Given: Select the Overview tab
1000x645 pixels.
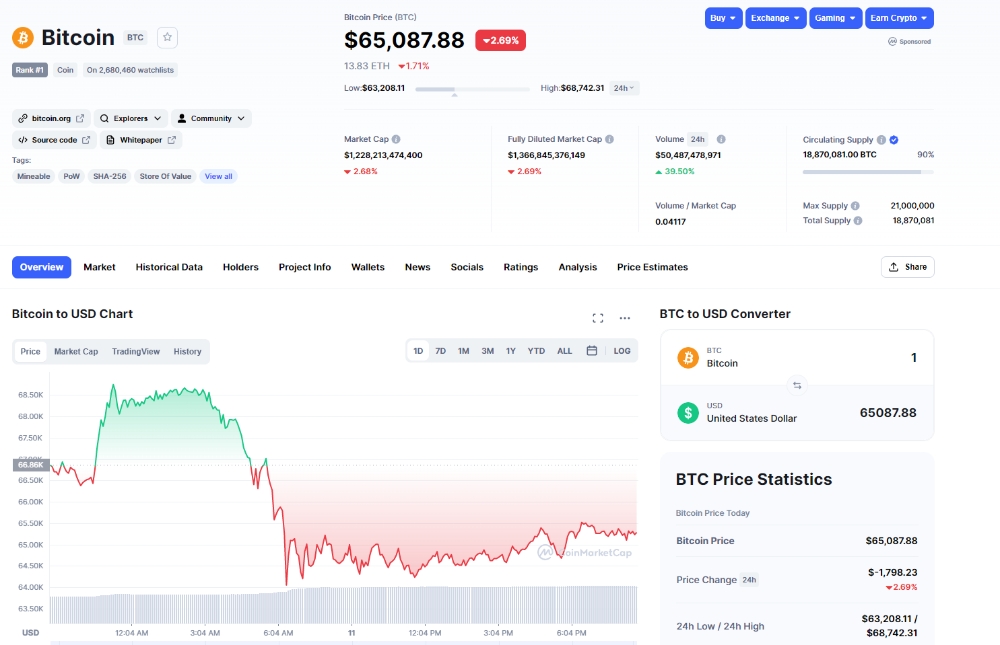Looking at the screenshot, I should (x=41, y=267).
